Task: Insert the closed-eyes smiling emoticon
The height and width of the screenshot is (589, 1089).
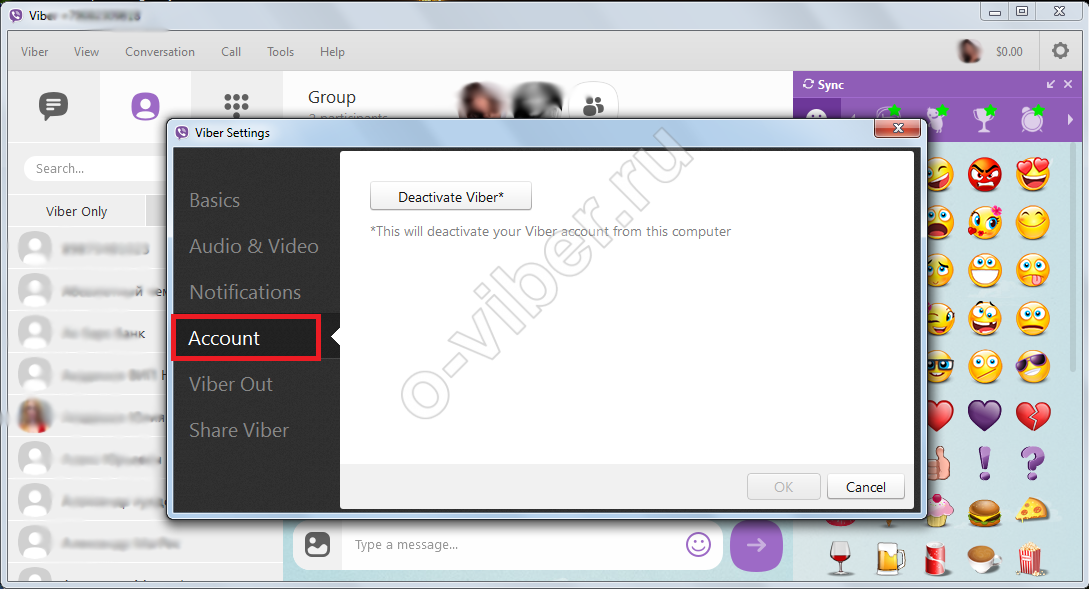Action: pyautogui.click(x=1033, y=222)
